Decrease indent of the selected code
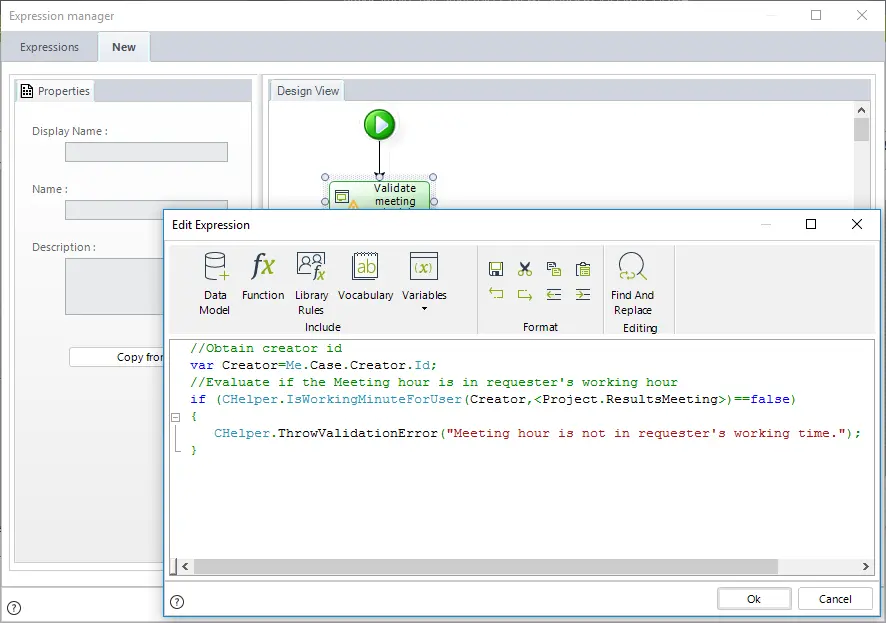The width and height of the screenshot is (886, 623). tap(554, 294)
